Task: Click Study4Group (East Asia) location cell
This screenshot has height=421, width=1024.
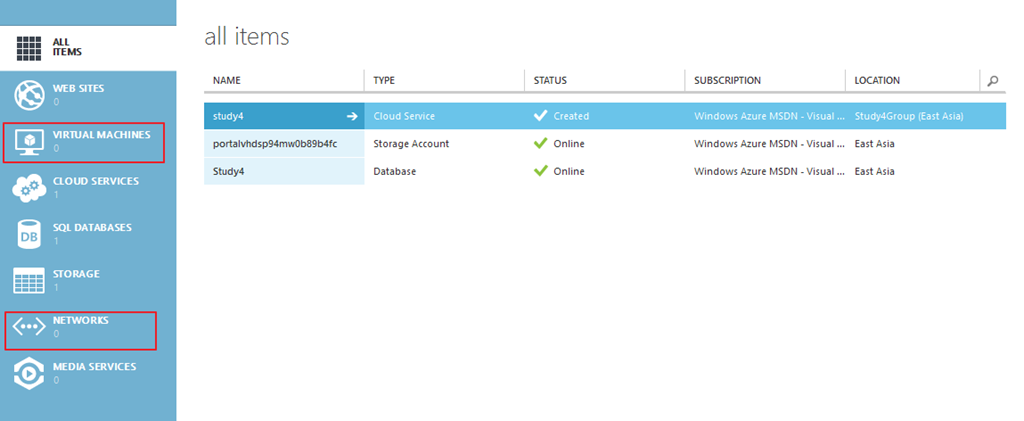Action: click(x=909, y=116)
